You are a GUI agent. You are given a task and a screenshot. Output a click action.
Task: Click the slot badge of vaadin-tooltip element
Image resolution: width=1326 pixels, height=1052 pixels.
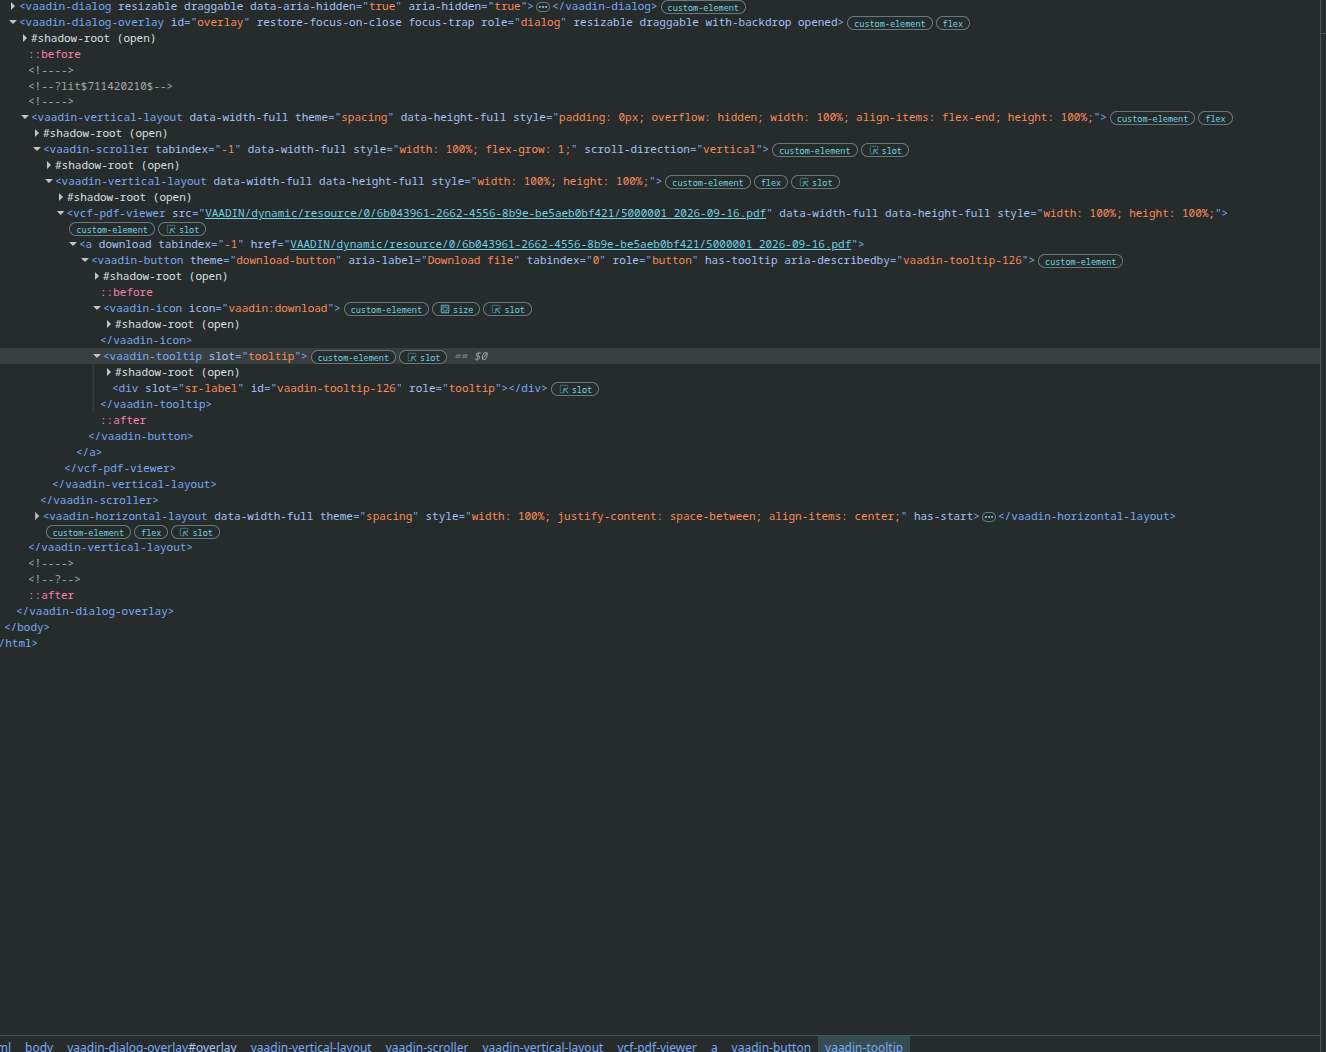click(x=423, y=358)
